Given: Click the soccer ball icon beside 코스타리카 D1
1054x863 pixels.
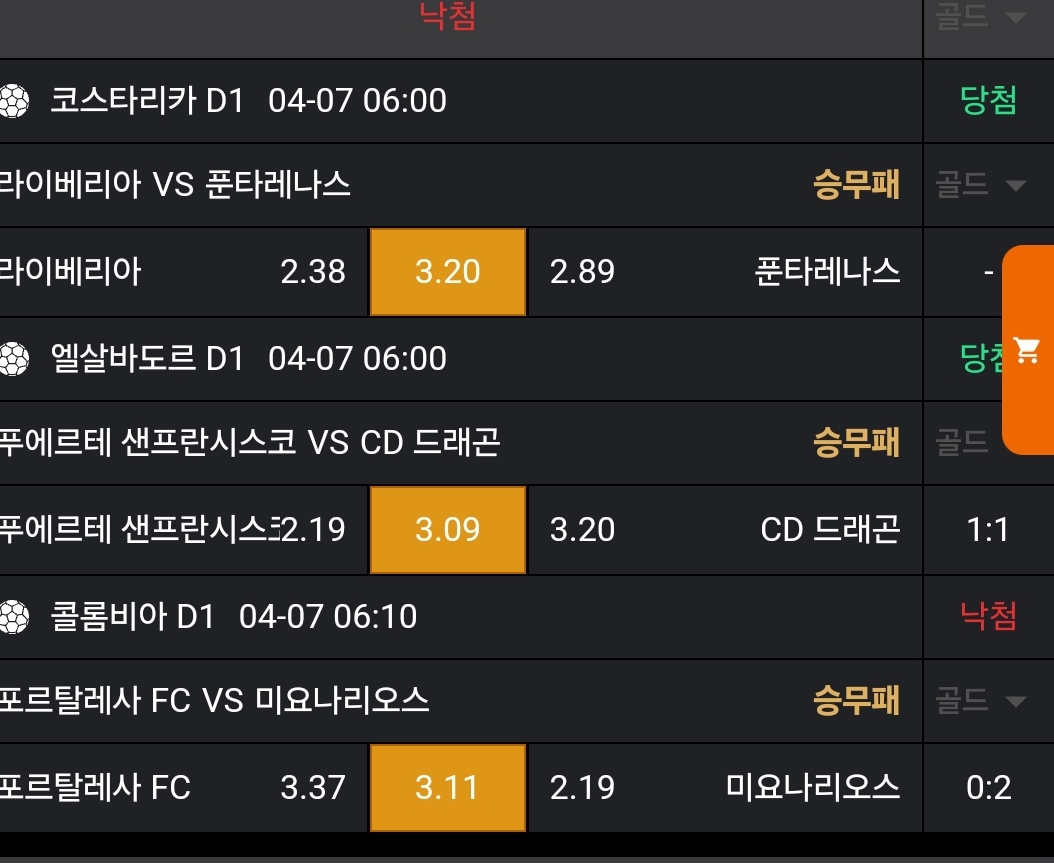Looking at the screenshot, I should coord(13,101).
